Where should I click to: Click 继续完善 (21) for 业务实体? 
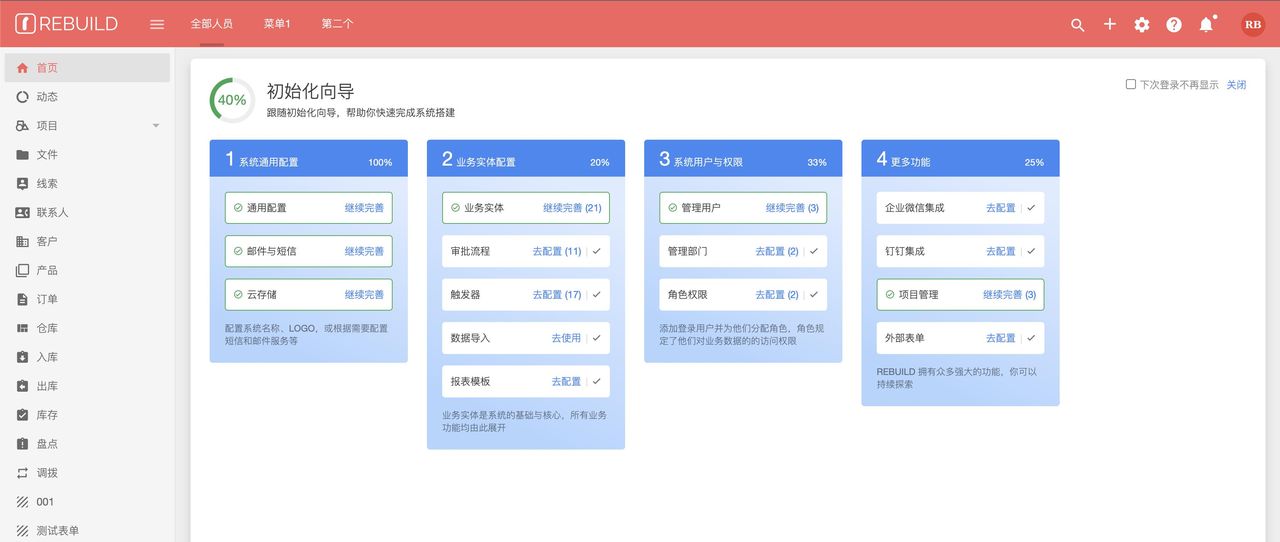pyautogui.click(x=572, y=208)
